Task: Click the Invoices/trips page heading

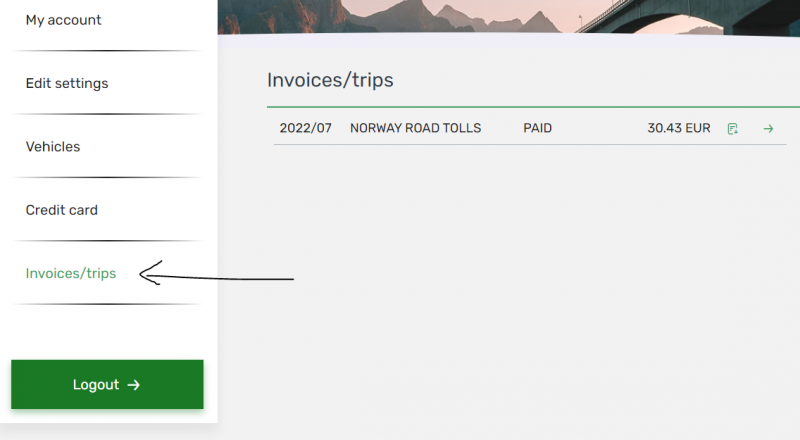Action: click(330, 81)
